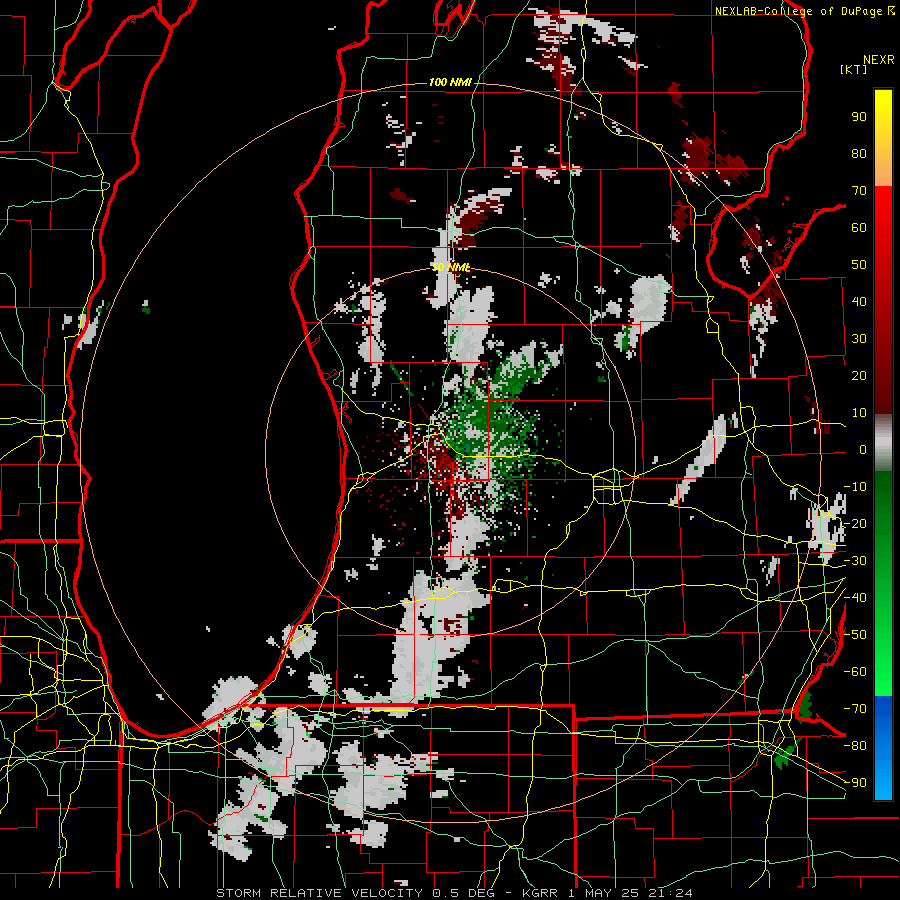Click the positive 30 scale label

pos(859,339)
